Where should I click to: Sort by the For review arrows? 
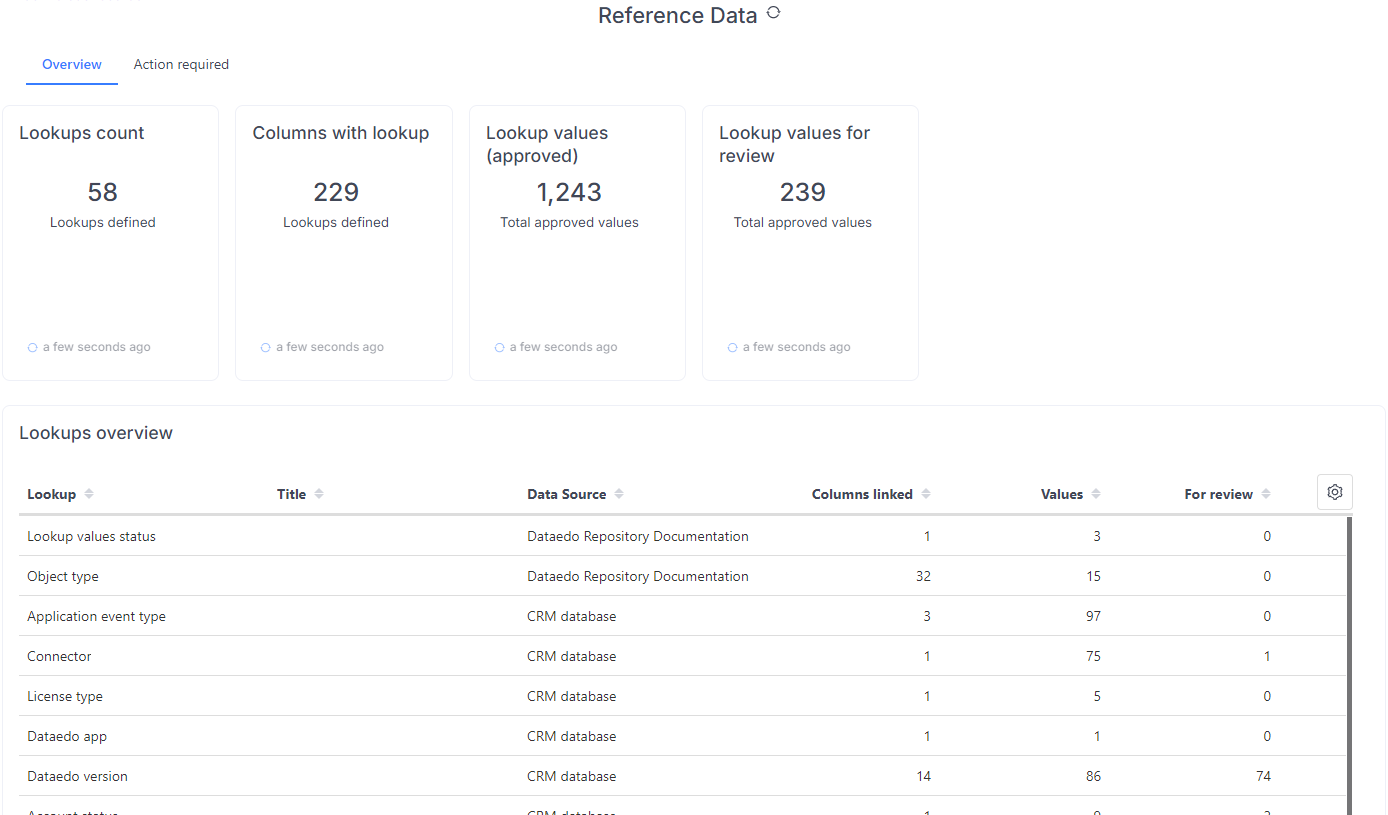(x=1266, y=494)
